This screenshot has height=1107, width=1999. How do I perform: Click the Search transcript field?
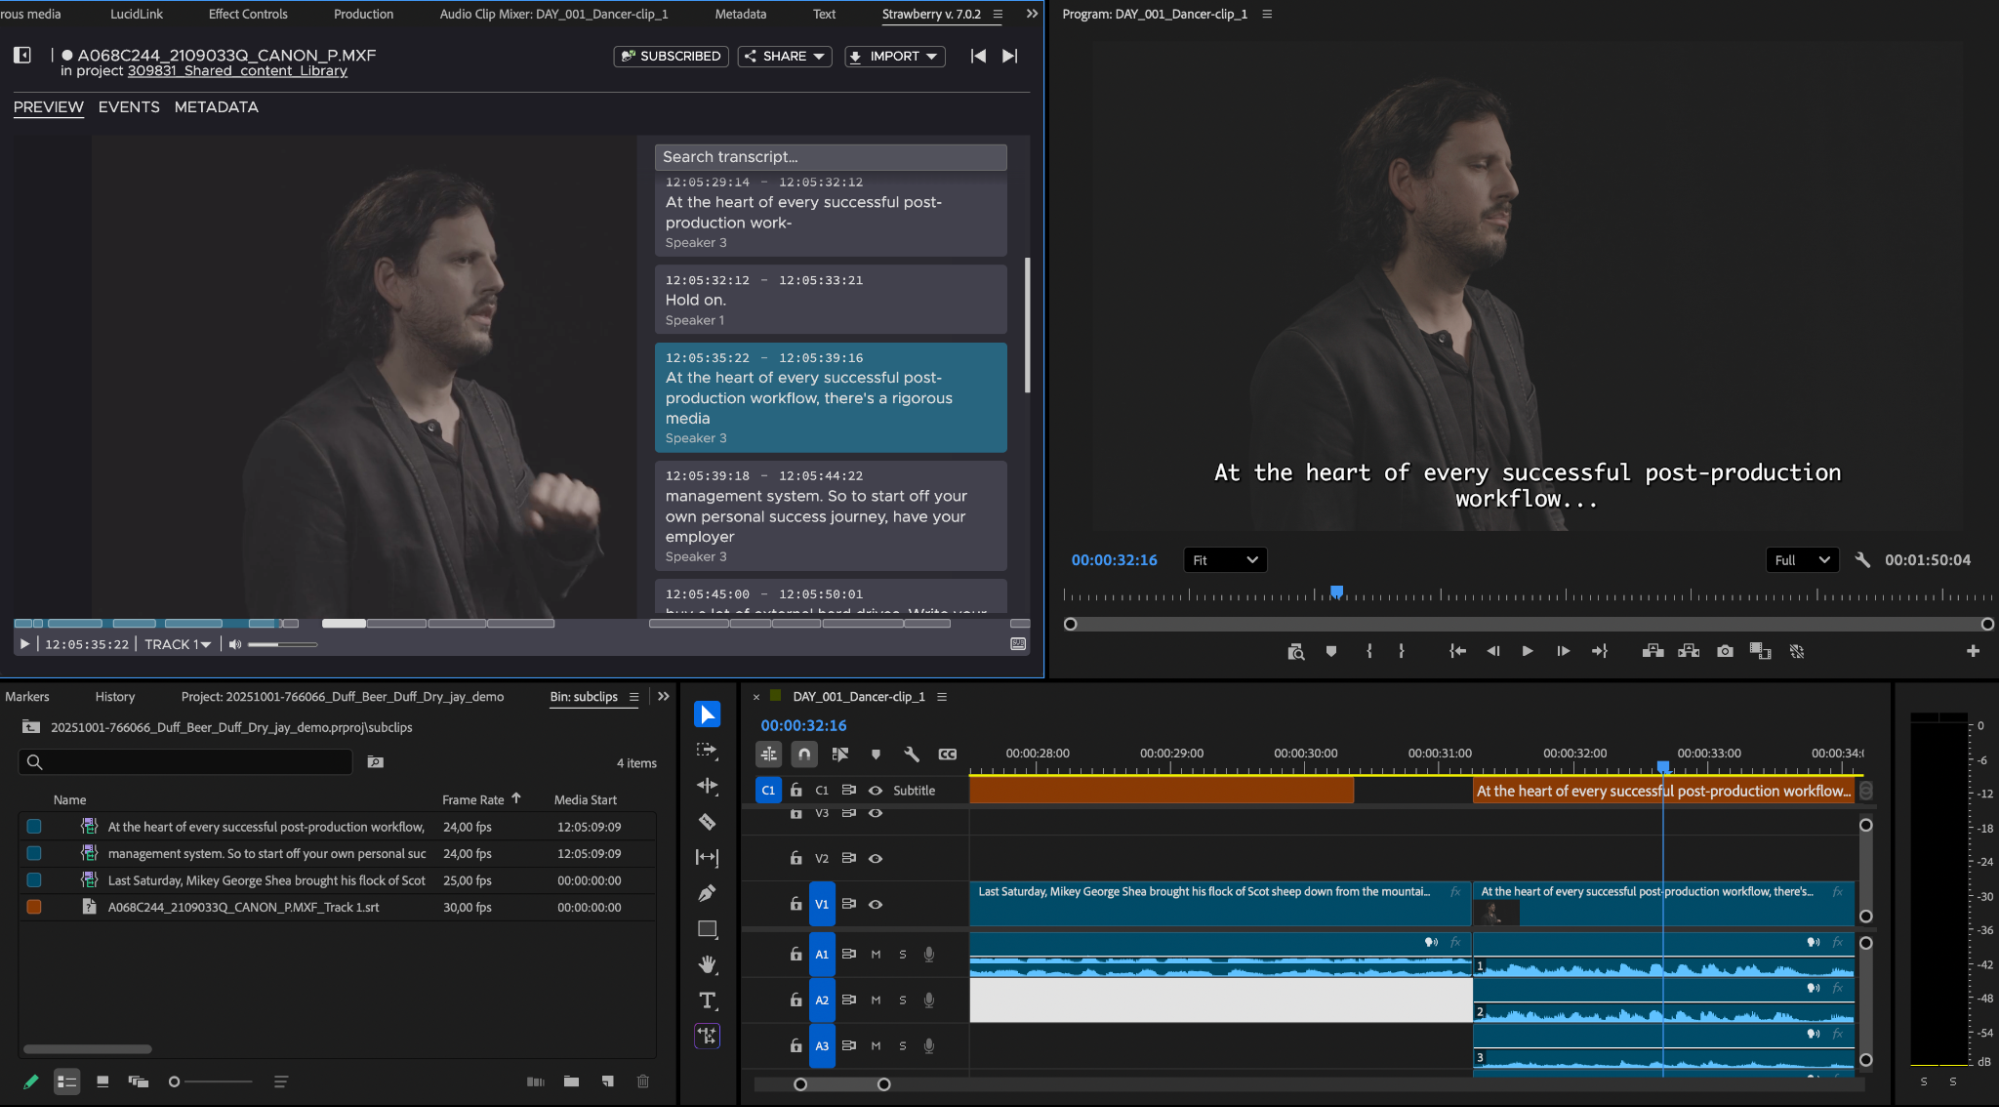pyautogui.click(x=830, y=157)
